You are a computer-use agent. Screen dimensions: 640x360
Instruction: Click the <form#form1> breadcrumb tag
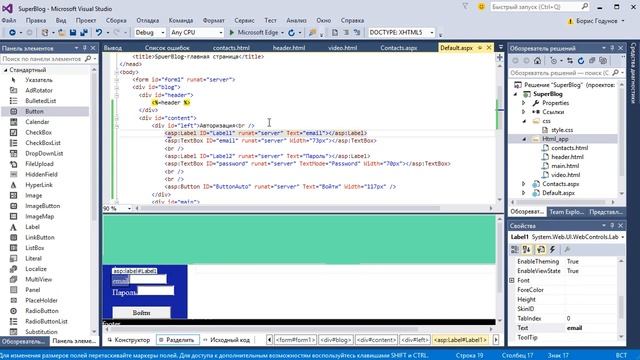tap(295, 340)
